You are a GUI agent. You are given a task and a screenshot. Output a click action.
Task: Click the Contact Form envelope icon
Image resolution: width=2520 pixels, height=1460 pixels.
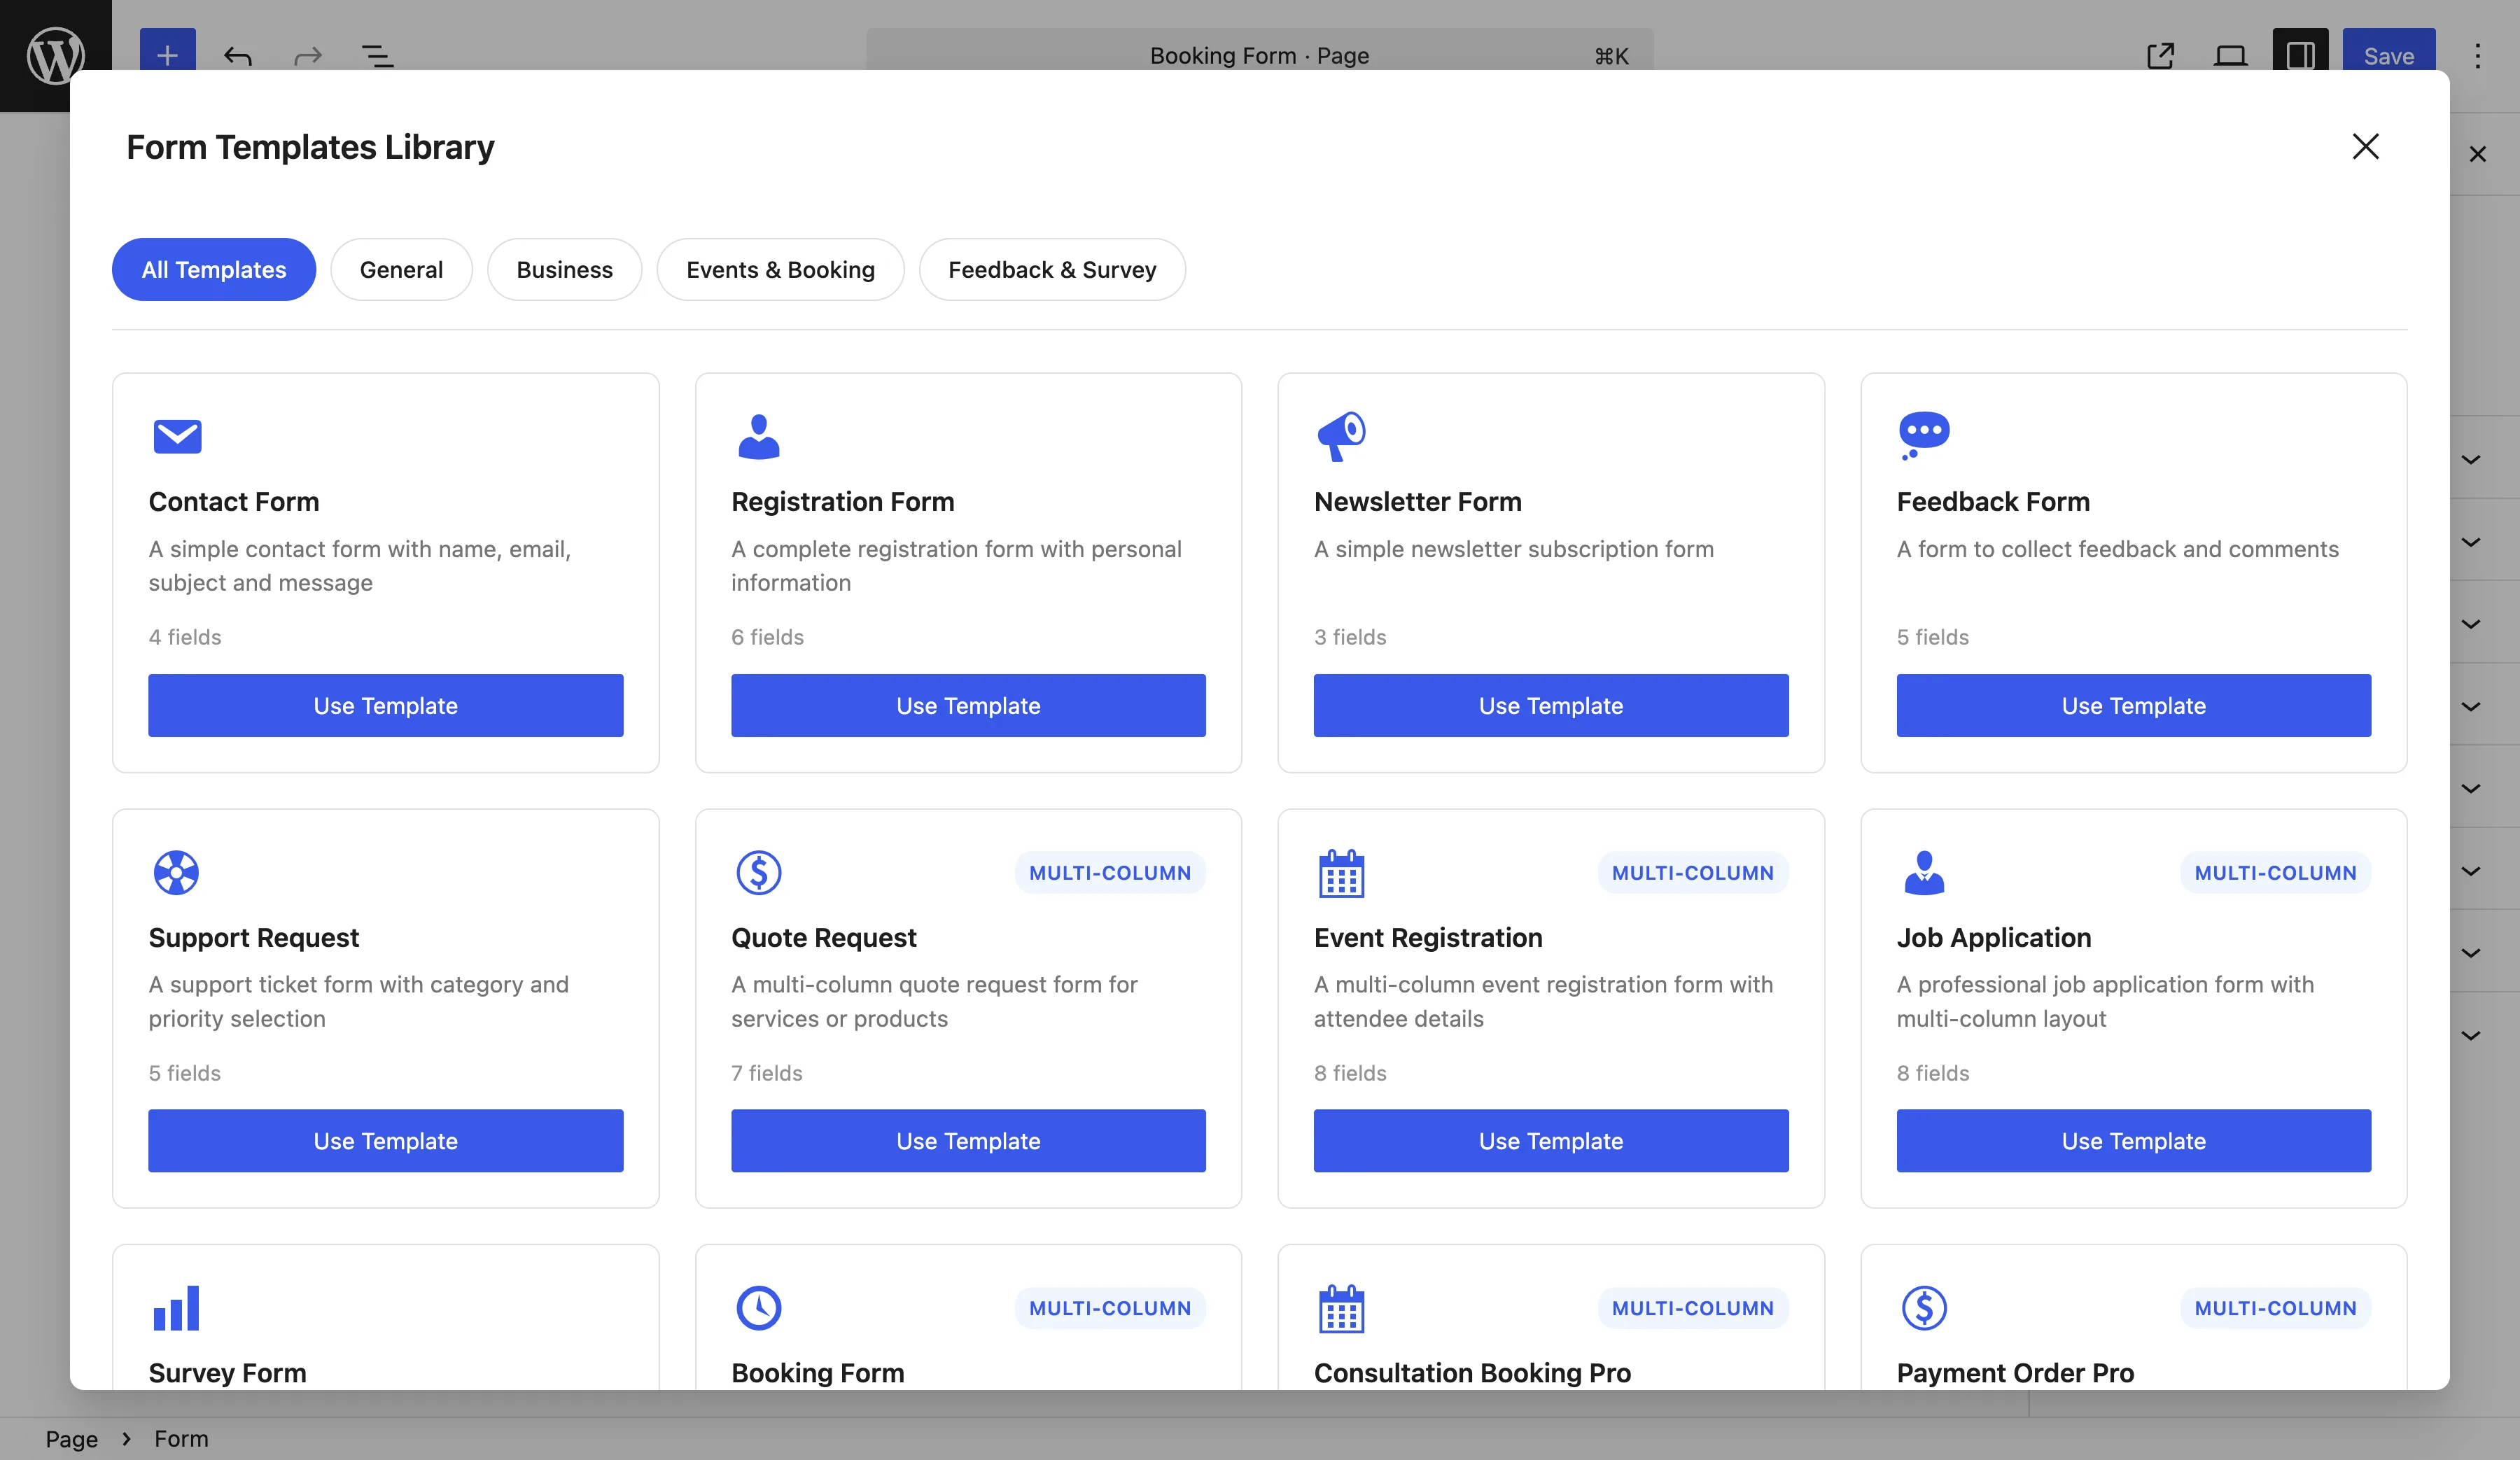[x=177, y=436]
